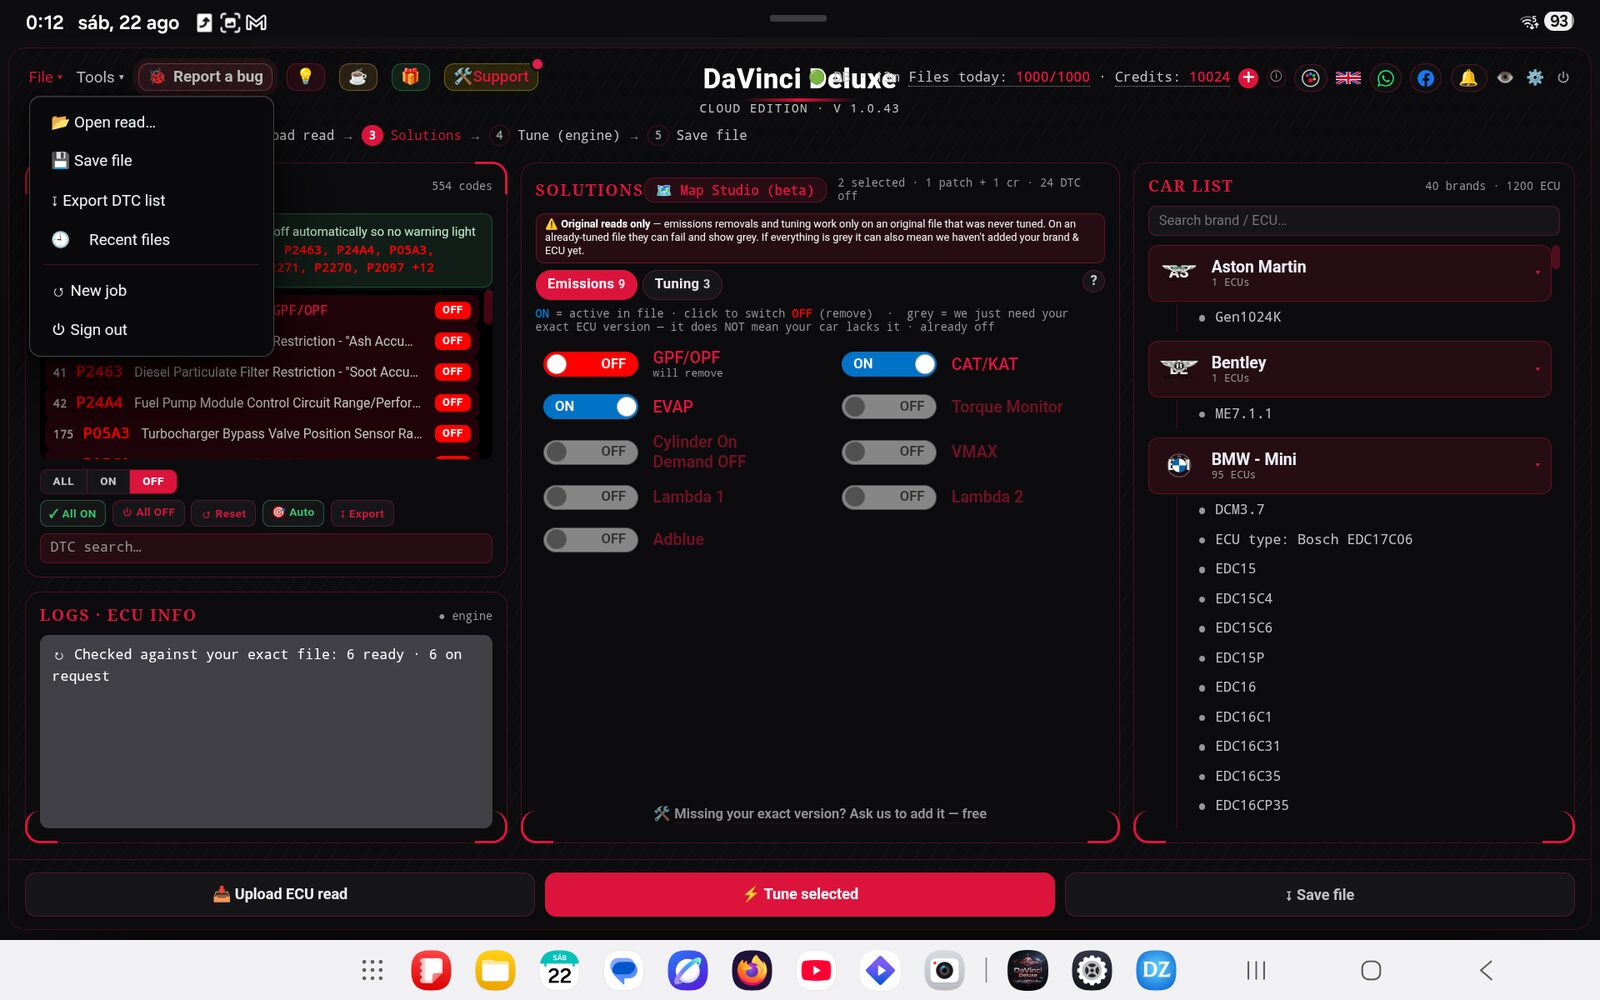The height and width of the screenshot is (1000, 1600).
Task: Open the calendar app showing 22
Action: [560, 970]
